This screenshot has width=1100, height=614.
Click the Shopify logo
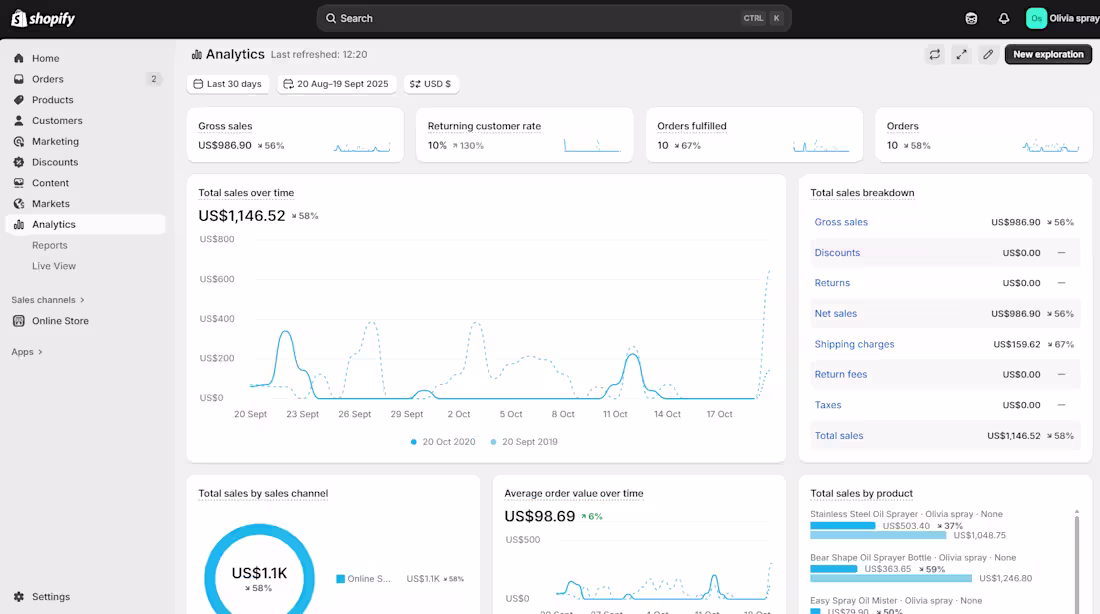pyautogui.click(x=43, y=18)
